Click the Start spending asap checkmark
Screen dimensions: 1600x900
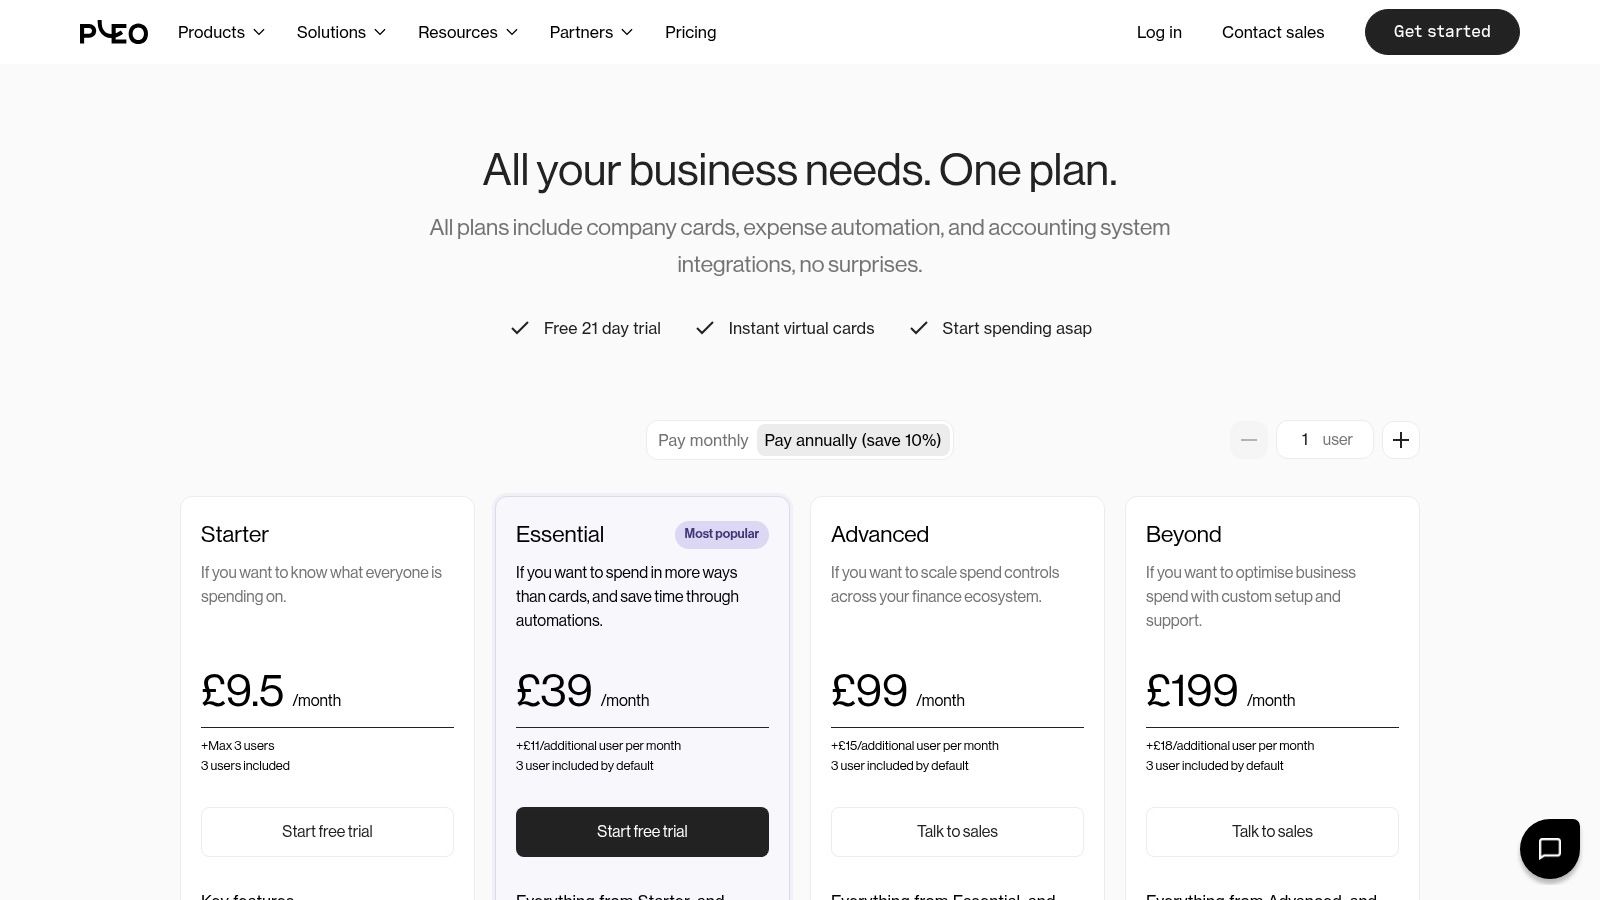coord(919,328)
